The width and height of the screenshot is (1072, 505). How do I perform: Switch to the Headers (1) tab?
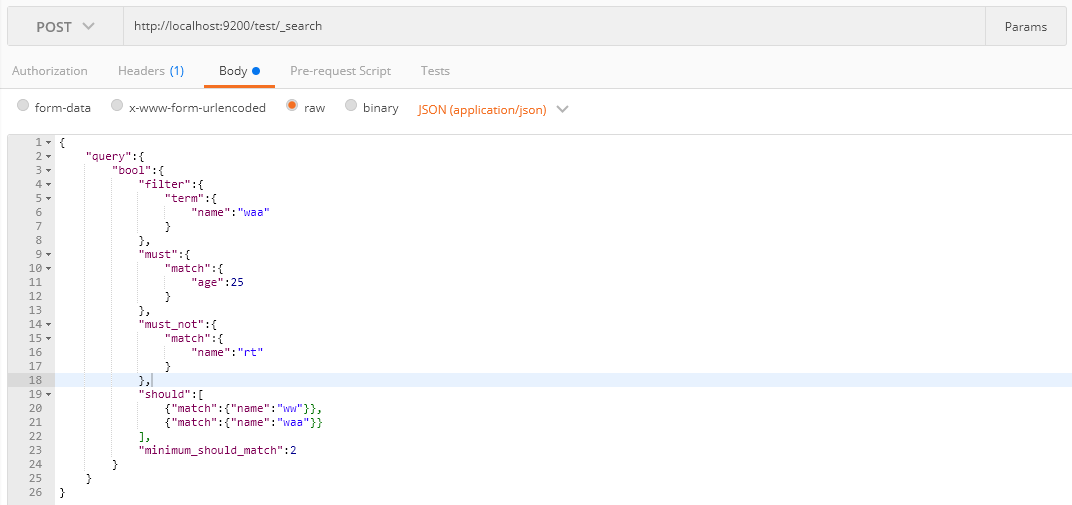click(x=151, y=70)
